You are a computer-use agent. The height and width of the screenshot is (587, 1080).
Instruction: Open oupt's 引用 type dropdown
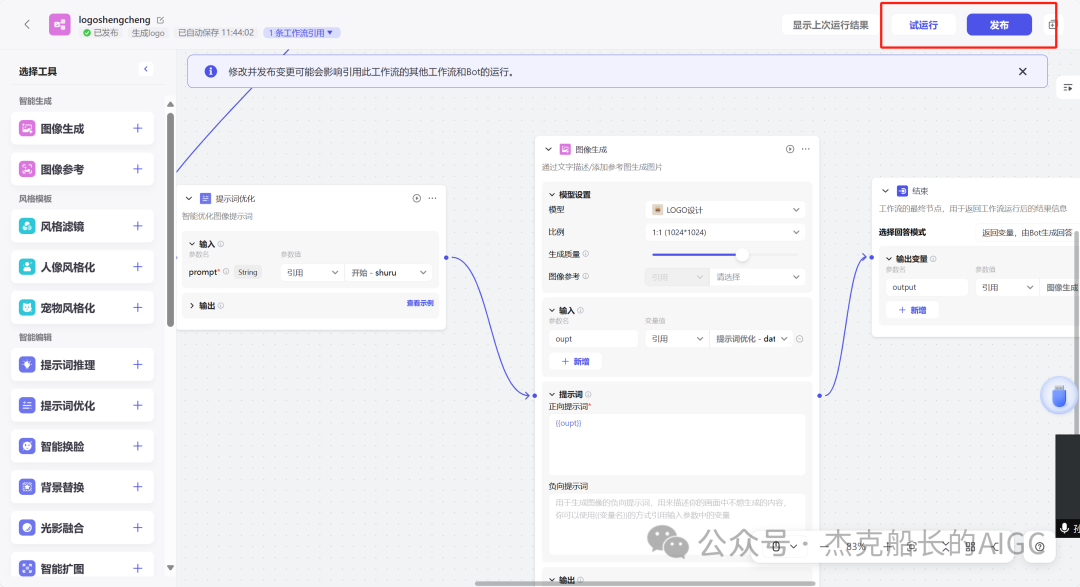click(x=676, y=339)
